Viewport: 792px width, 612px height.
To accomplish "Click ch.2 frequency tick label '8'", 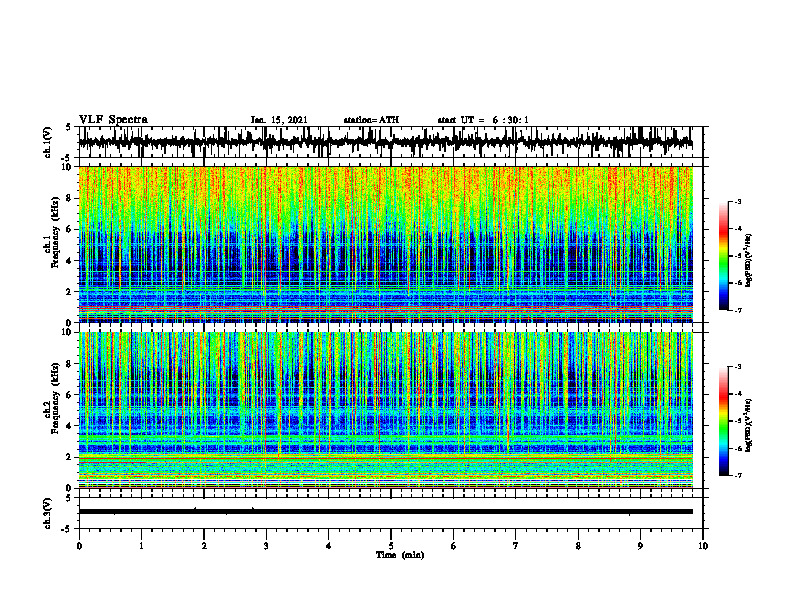I will pos(69,364).
